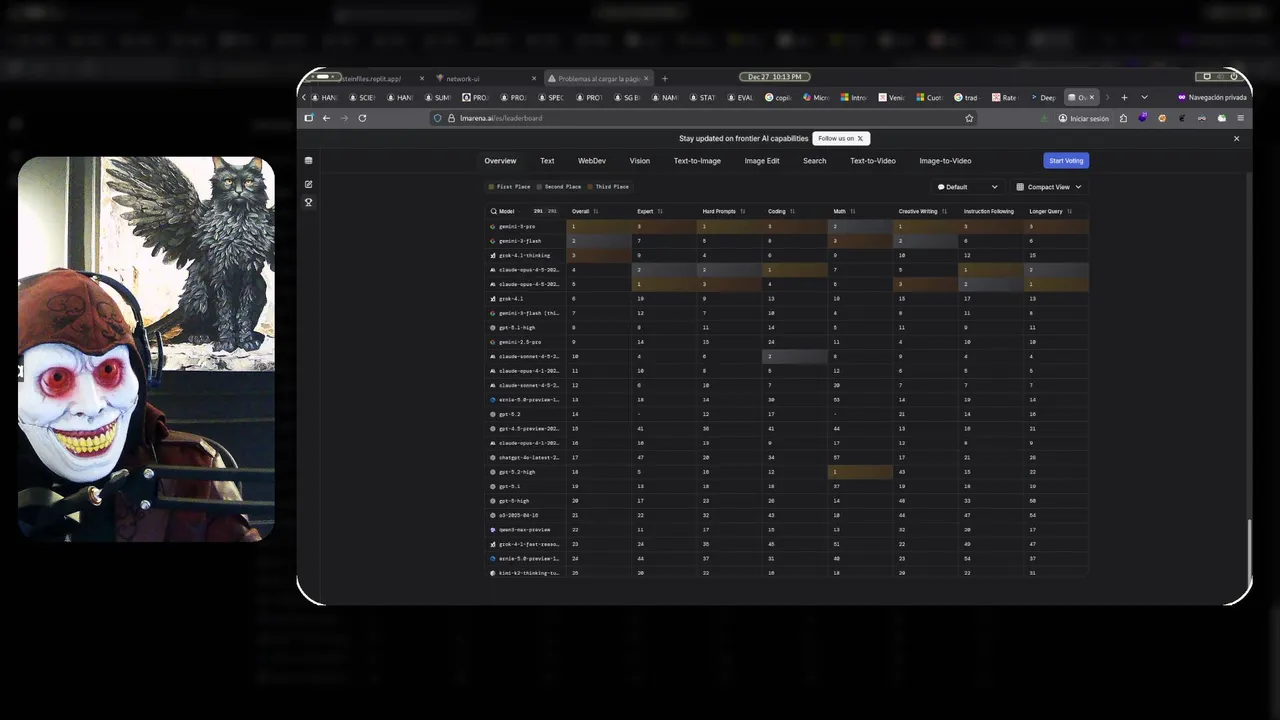Switch to the Text leaderboard tab
The height and width of the screenshot is (720, 1280).
point(547,161)
